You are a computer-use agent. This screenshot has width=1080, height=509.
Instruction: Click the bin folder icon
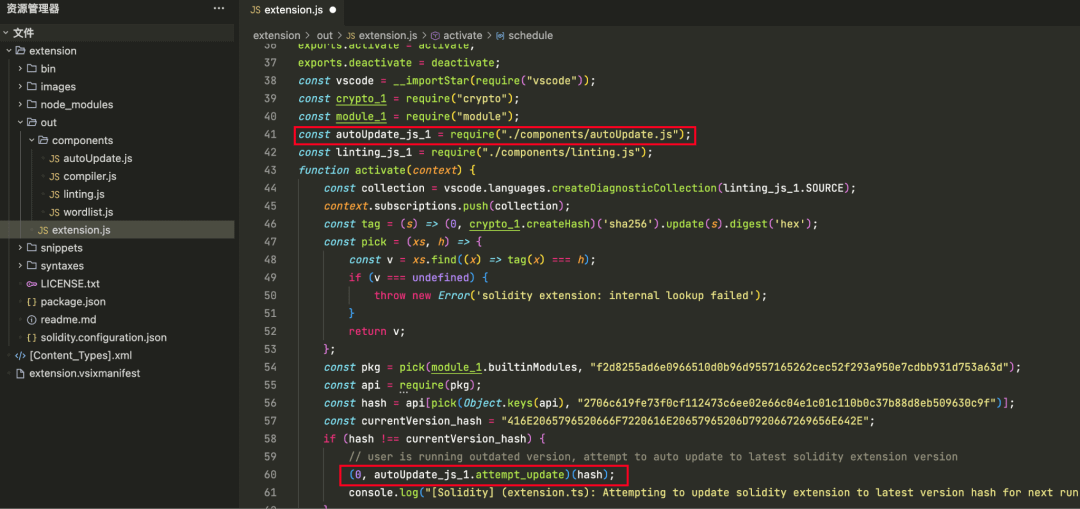click(x=32, y=69)
